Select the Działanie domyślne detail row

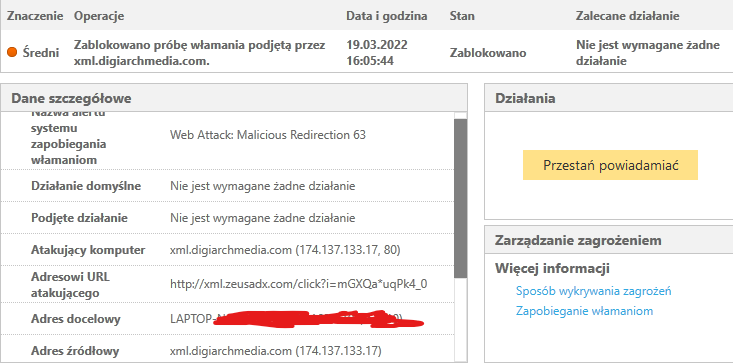click(227, 186)
